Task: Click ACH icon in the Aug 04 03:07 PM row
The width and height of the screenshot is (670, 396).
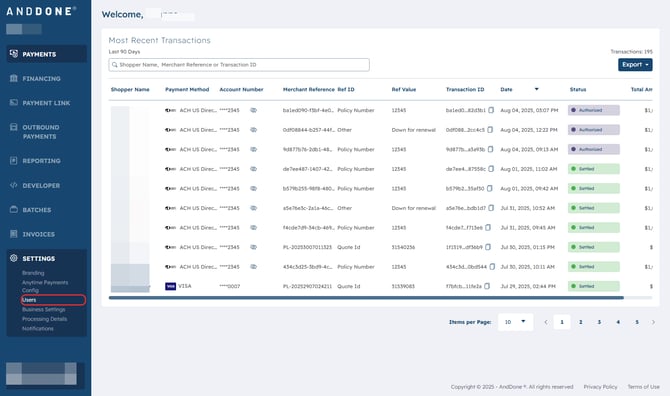Action: [x=170, y=110]
